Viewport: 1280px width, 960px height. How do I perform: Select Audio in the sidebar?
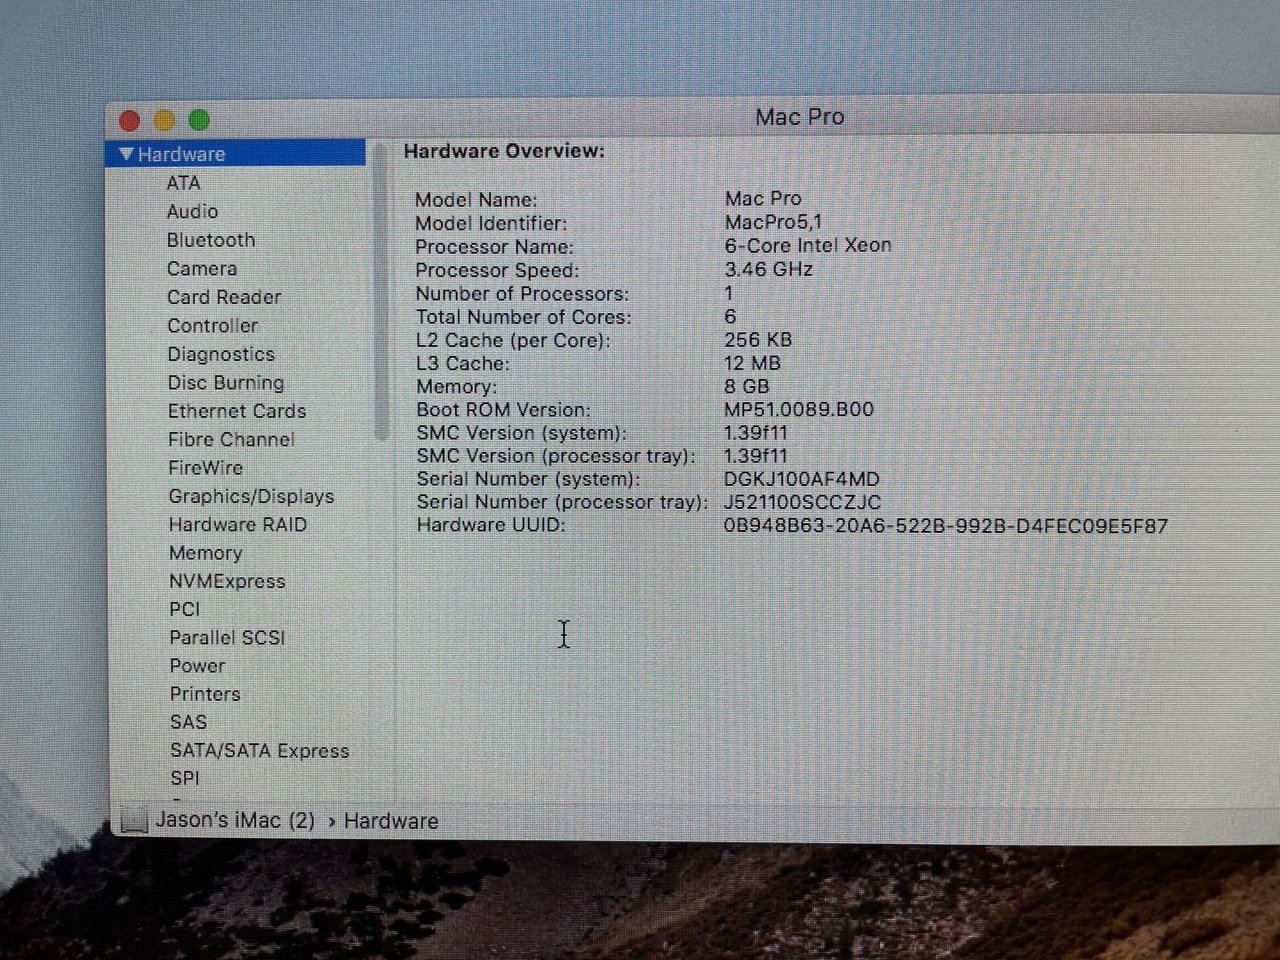[192, 211]
